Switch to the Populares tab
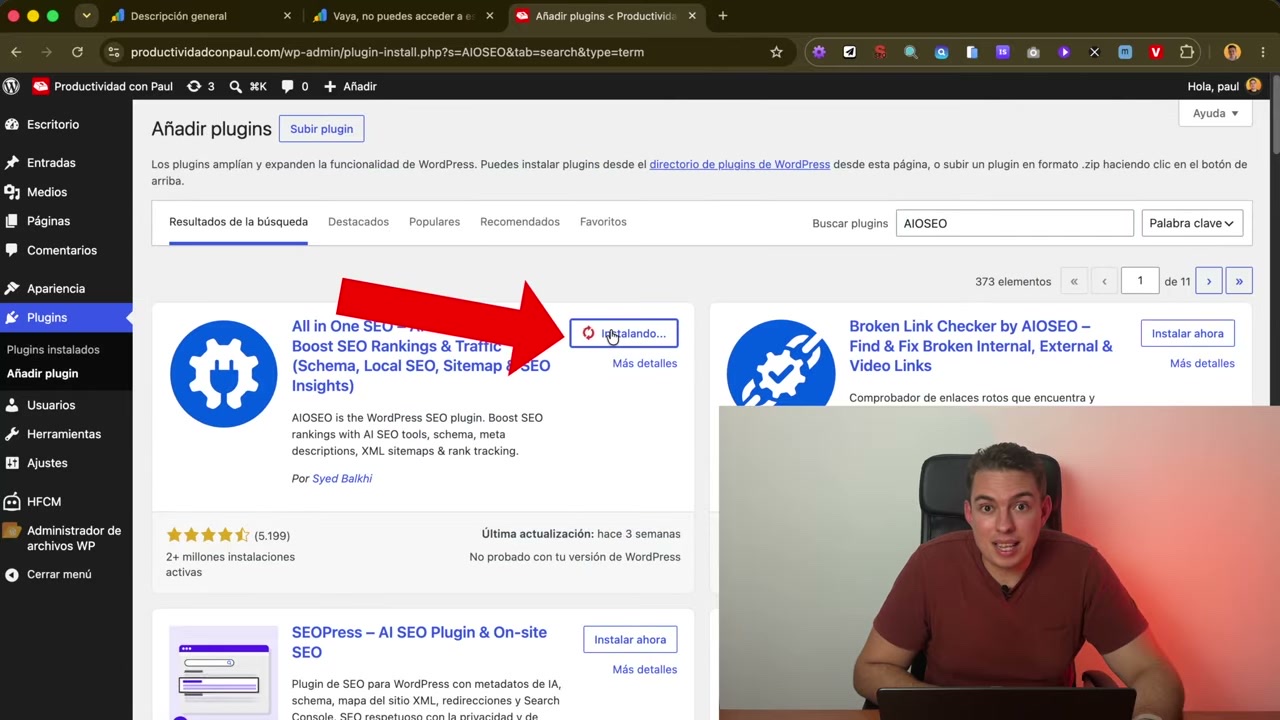This screenshot has height=720, width=1280. pos(434,222)
